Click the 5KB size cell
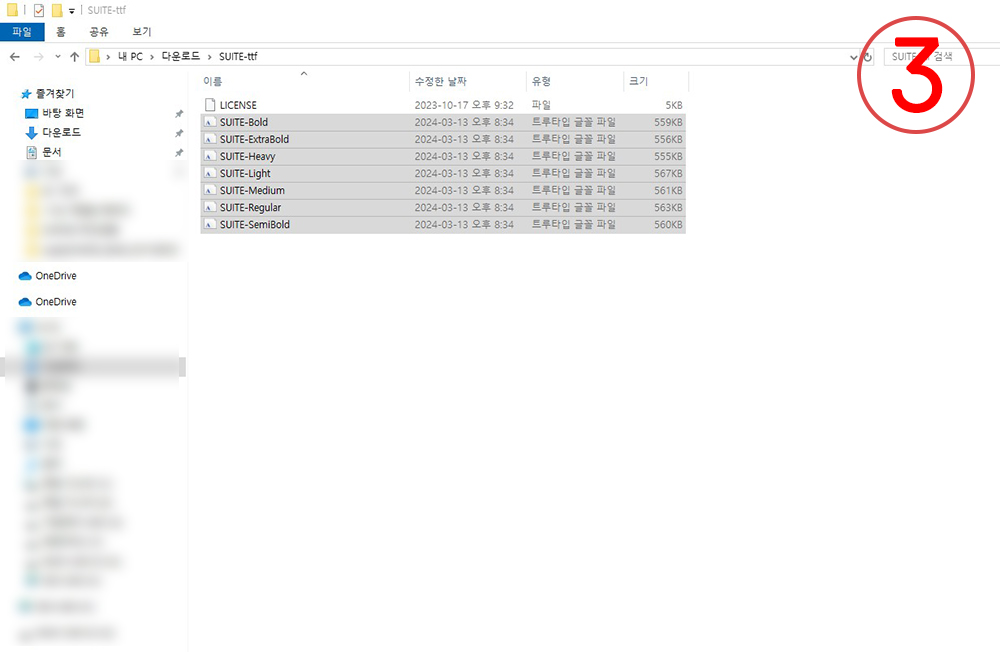 [673, 105]
